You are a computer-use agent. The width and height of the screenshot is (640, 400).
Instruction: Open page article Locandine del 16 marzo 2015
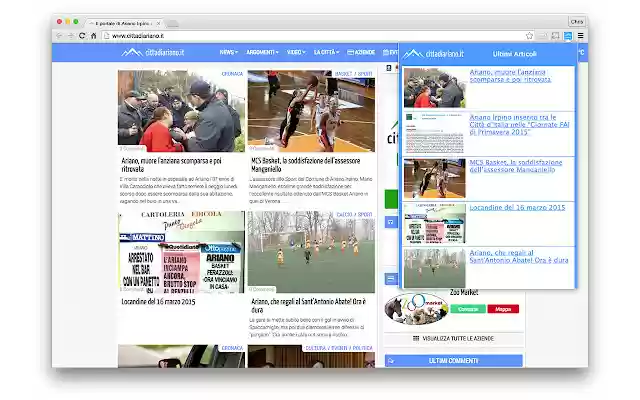click(158, 302)
